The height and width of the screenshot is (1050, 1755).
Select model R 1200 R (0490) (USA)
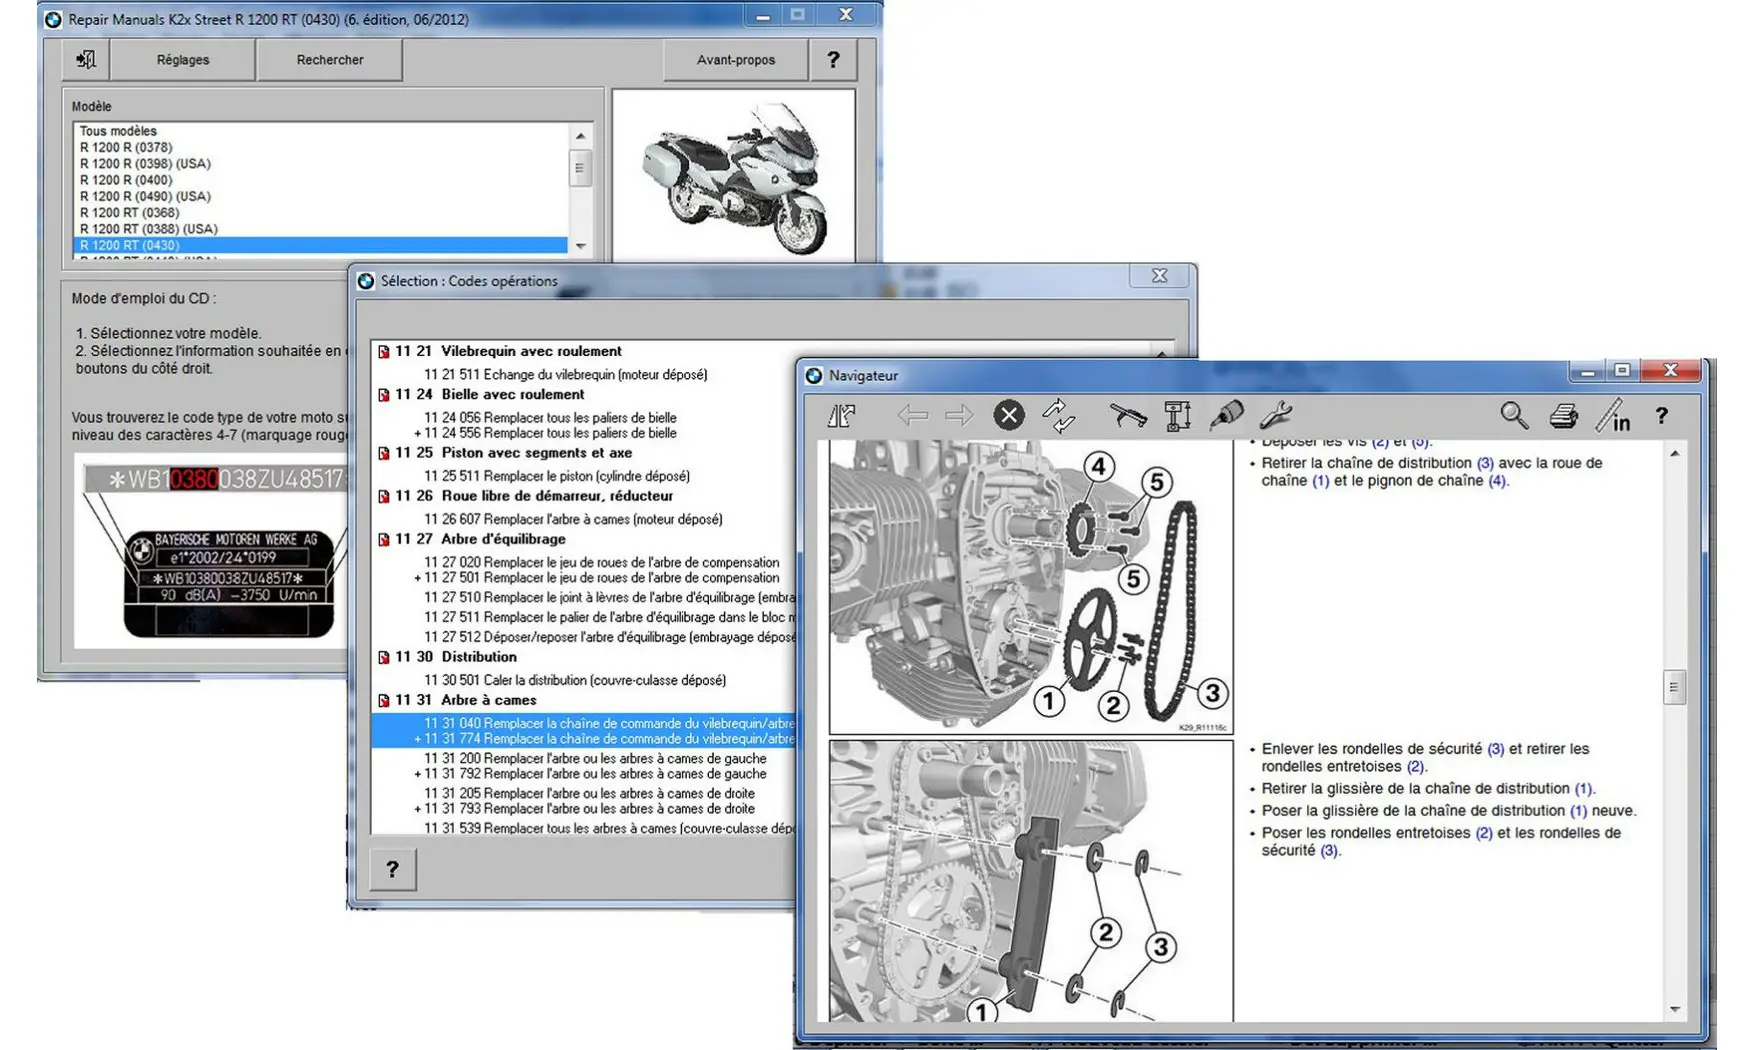point(145,196)
